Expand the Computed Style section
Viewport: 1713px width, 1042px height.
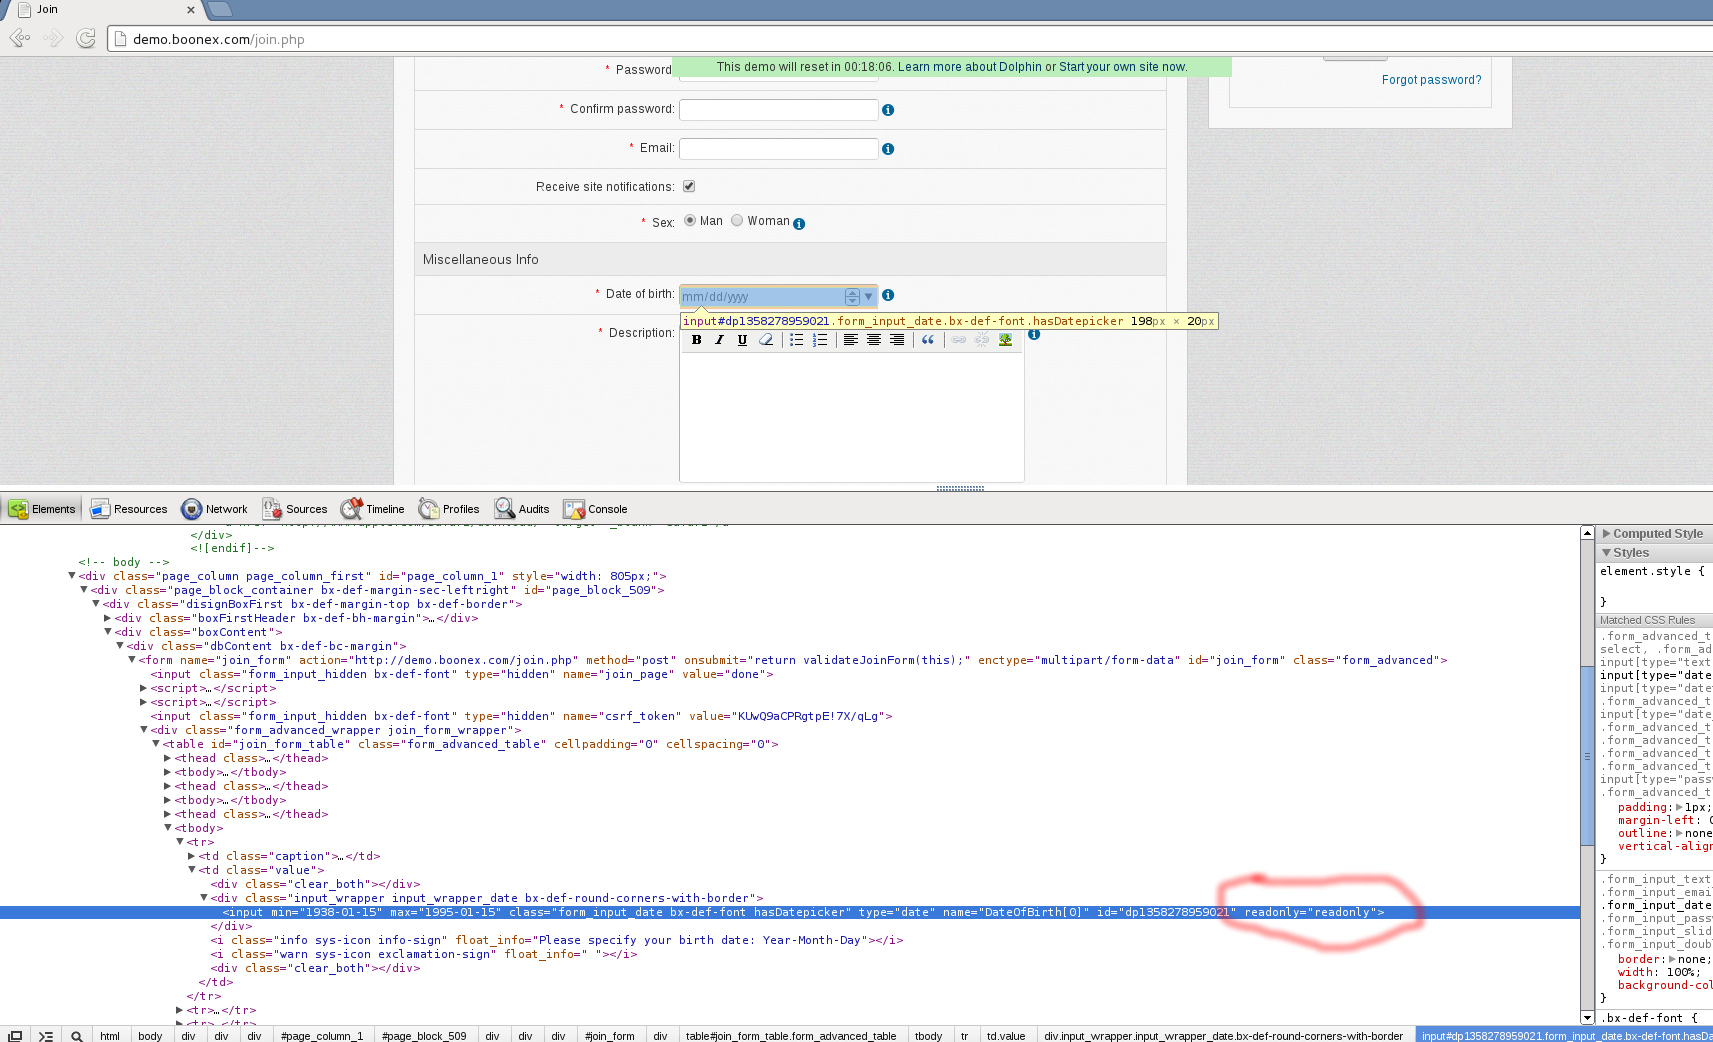[1607, 534]
